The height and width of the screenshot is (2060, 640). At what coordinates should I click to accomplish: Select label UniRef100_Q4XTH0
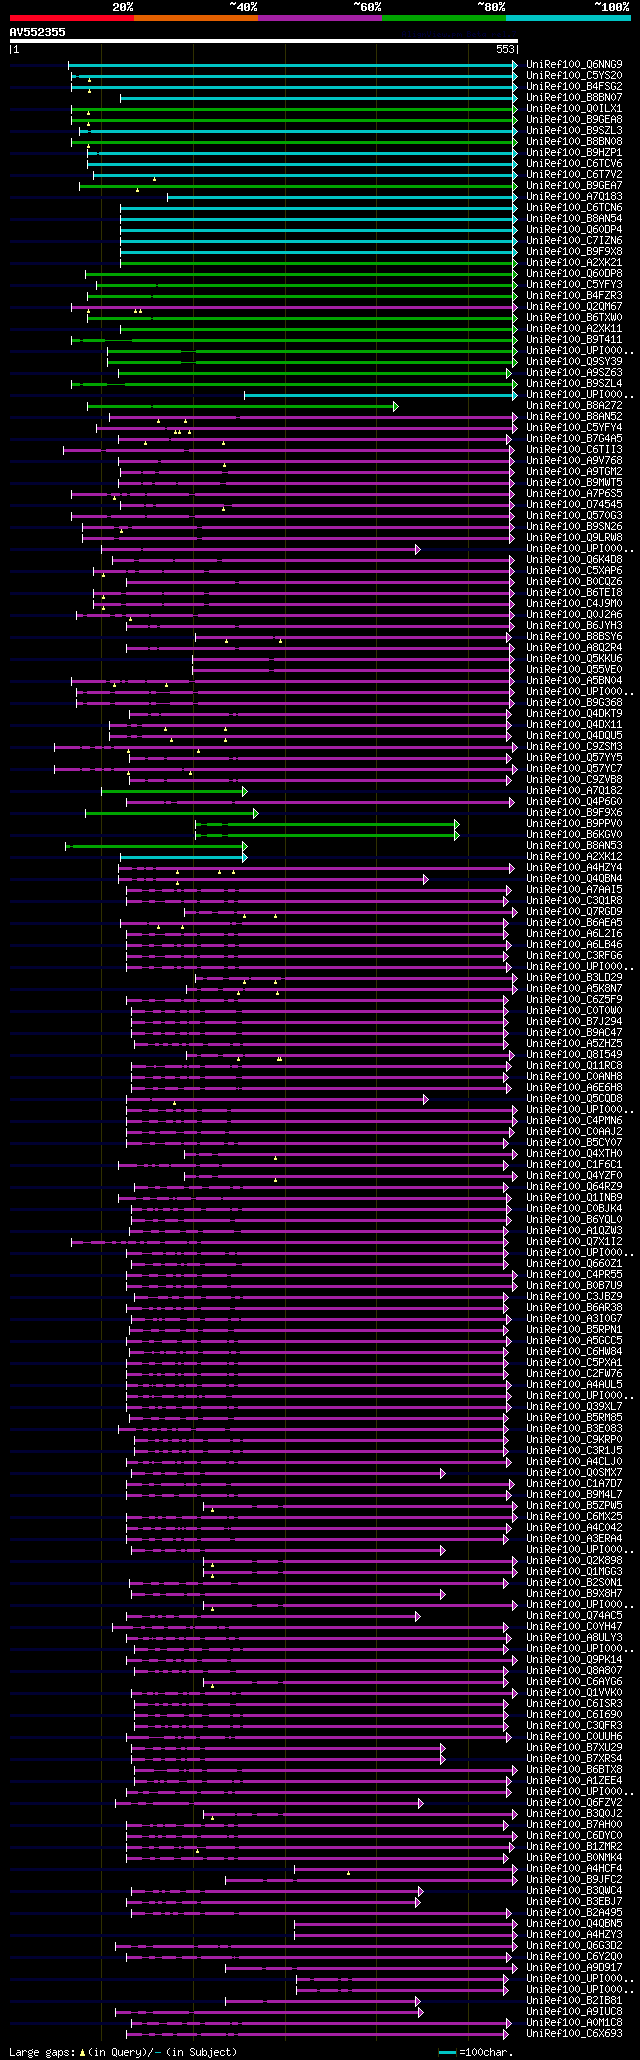574,1154
